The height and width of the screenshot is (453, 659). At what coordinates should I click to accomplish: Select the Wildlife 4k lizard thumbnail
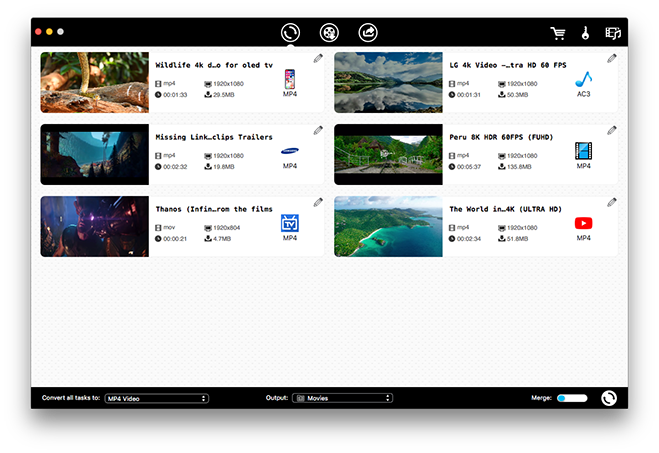coord(95,82)
